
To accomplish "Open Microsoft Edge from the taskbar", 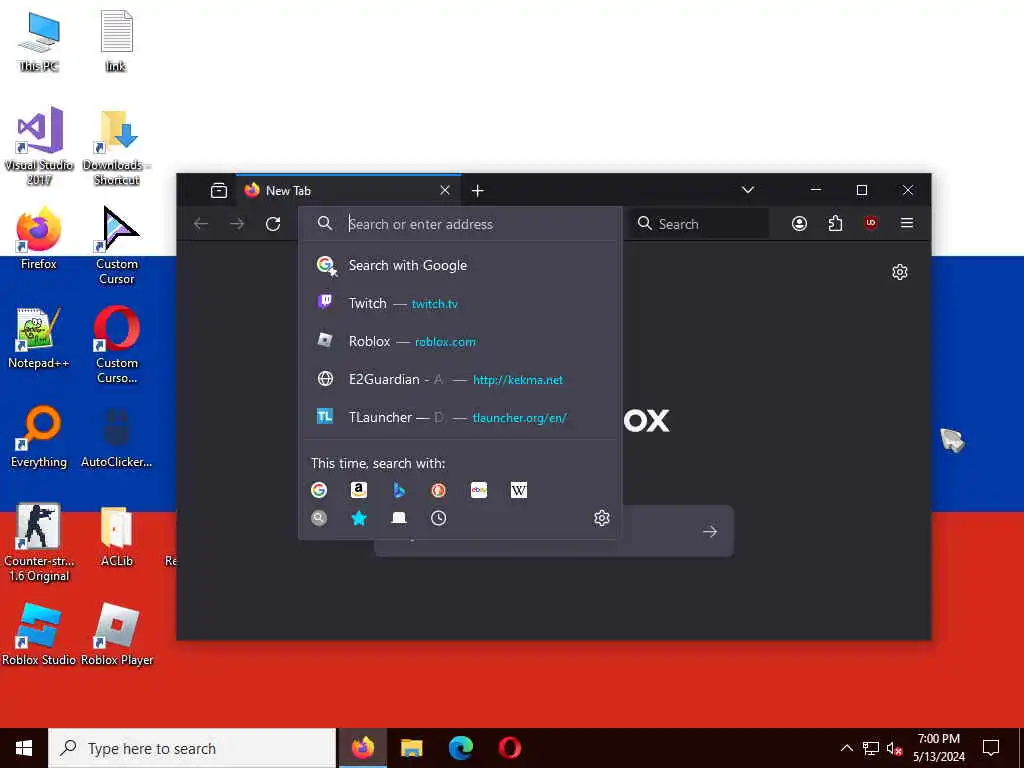I will click(x=460, y=748).
